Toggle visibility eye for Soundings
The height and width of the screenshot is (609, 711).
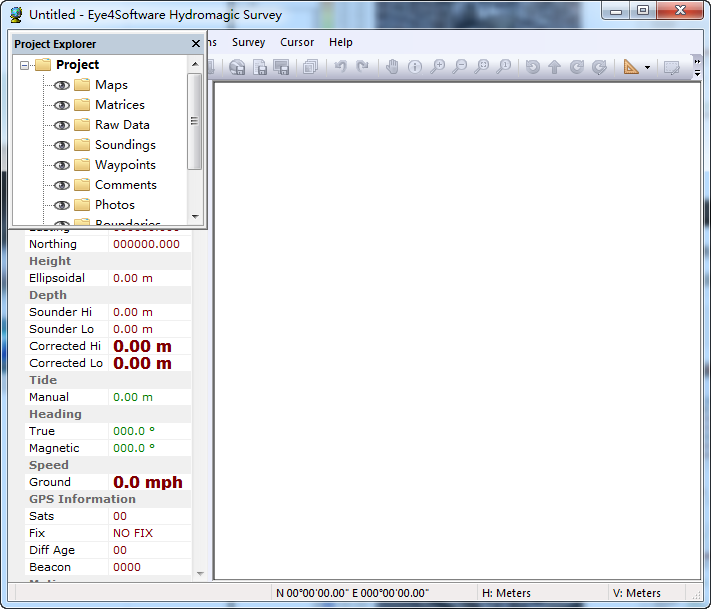62,145
